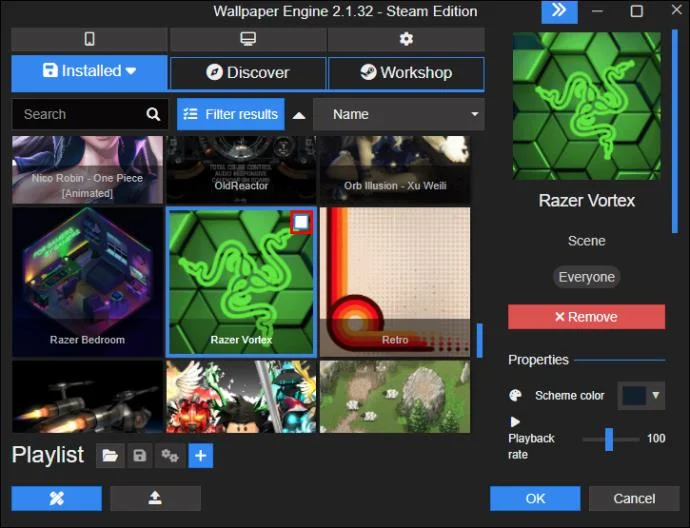Image resolution: width=690 pixels, height=528 pixels.
Task: Select the rocket aircraft wallpaper thumbnail
Action: [87, 396]
